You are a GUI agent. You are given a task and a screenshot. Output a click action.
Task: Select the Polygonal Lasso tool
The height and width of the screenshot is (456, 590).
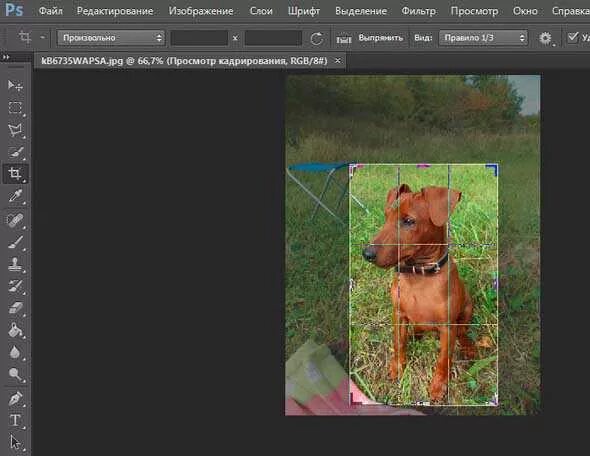(15, 130)
